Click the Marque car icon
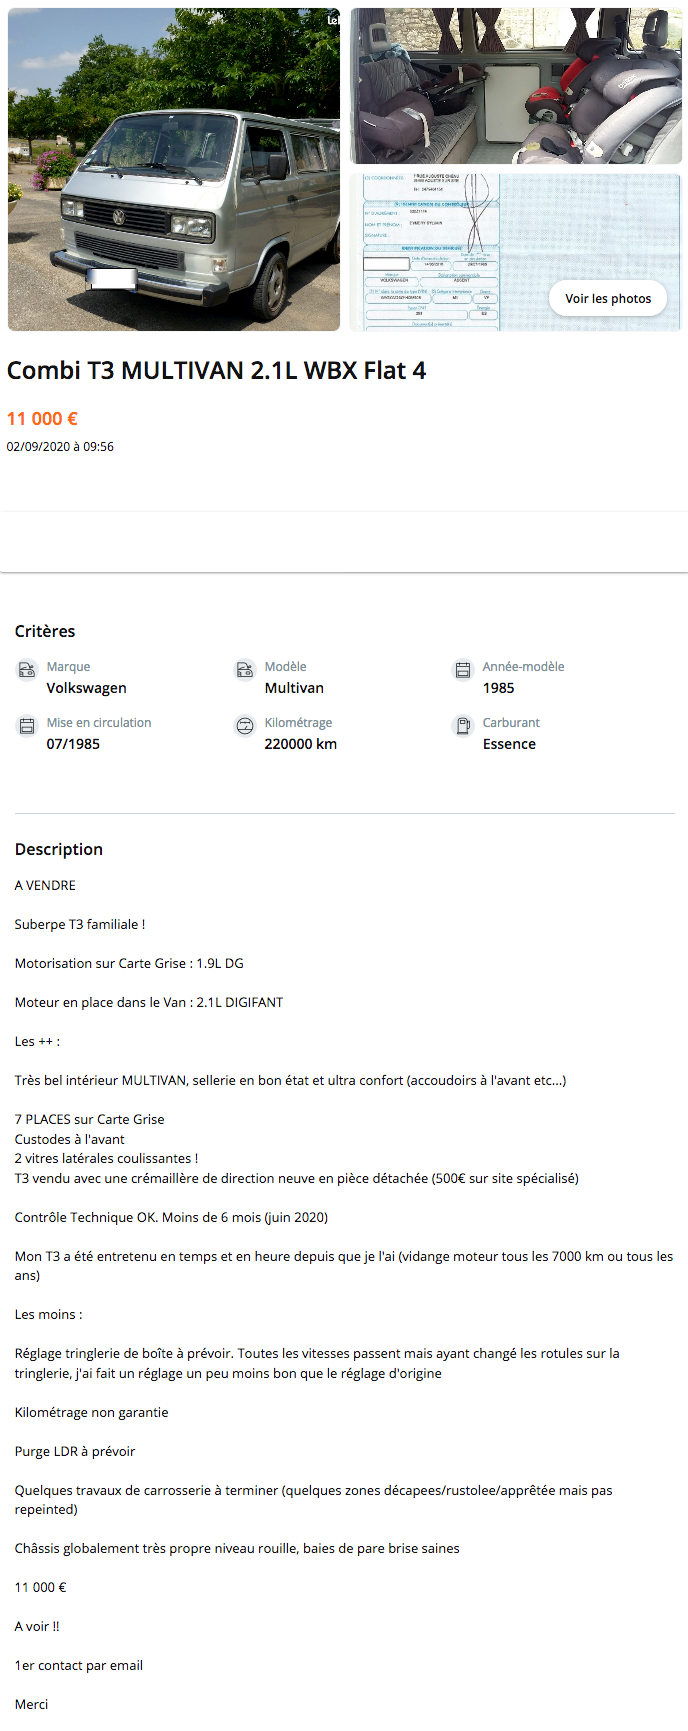688x1731 pixels. point(27,670)
